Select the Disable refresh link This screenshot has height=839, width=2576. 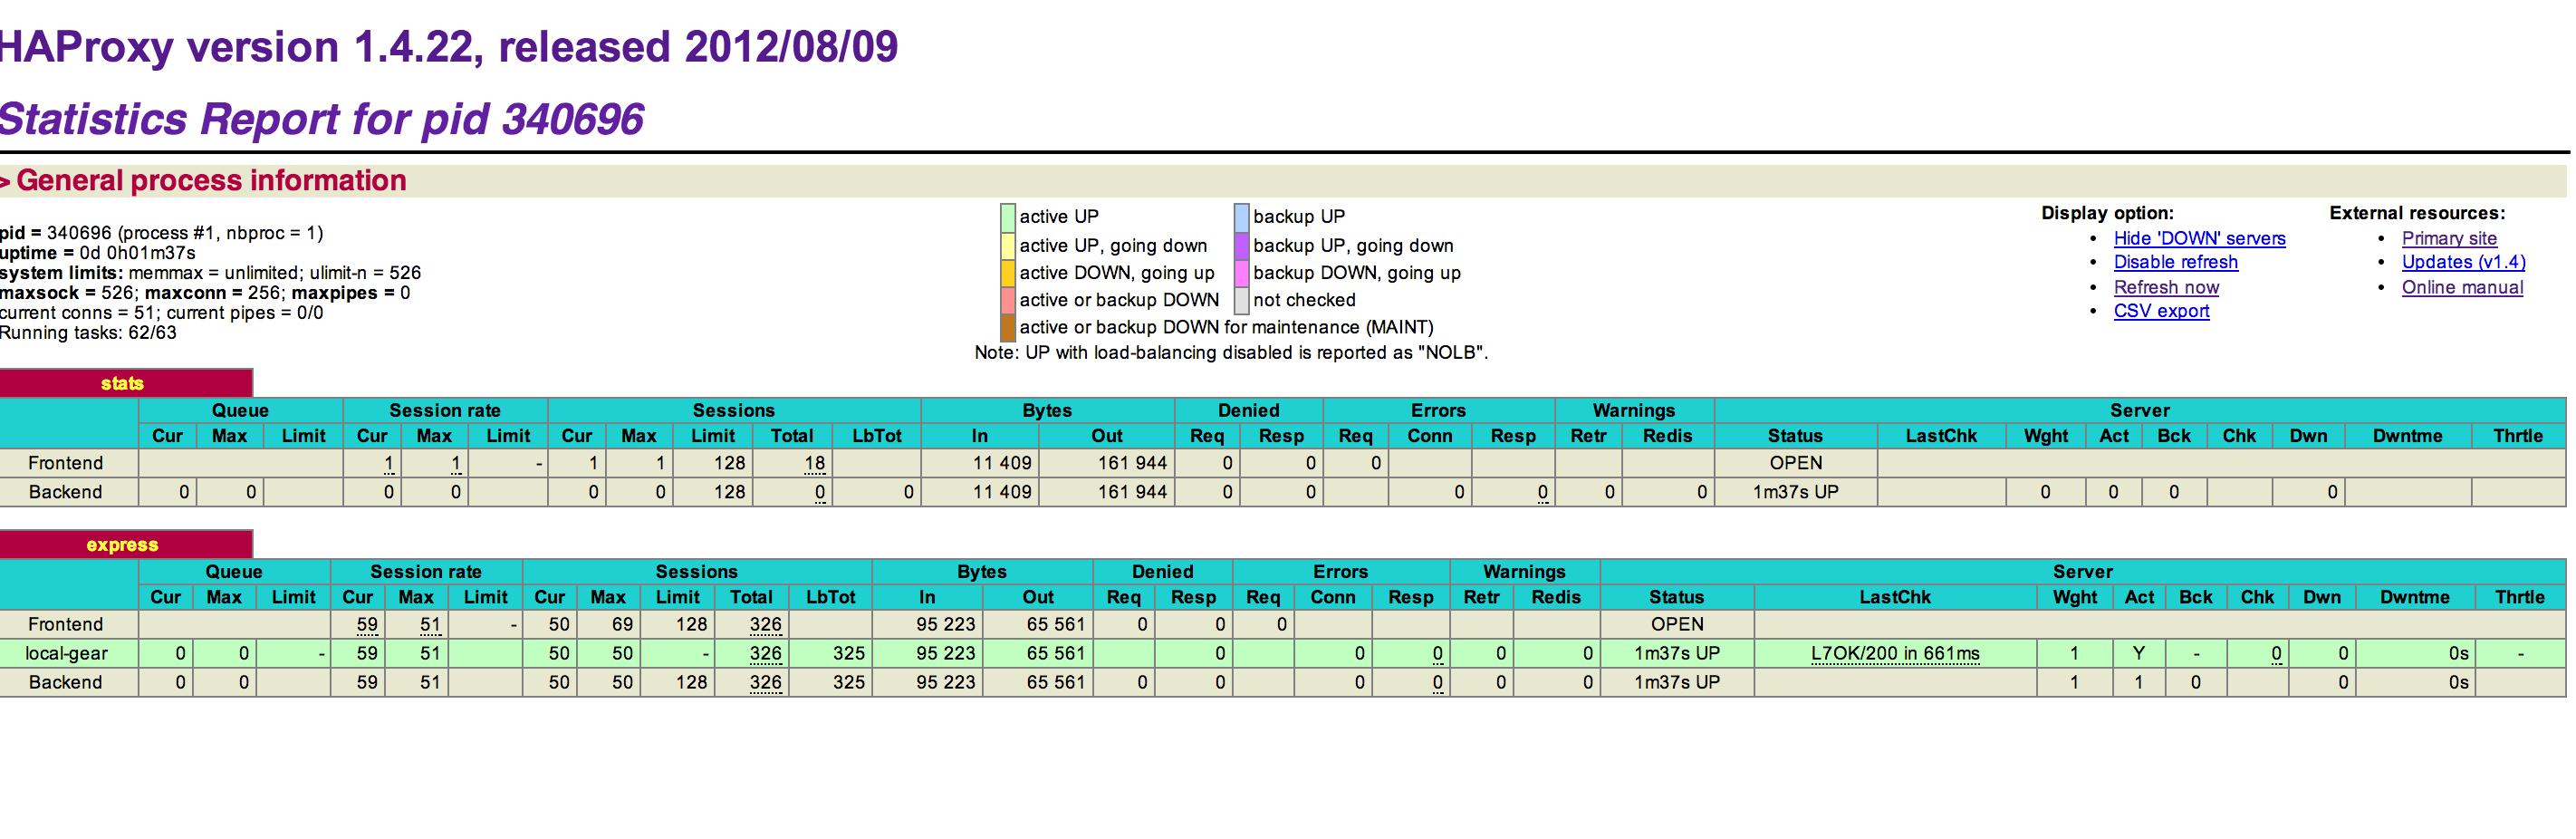tap(2175, 262)
